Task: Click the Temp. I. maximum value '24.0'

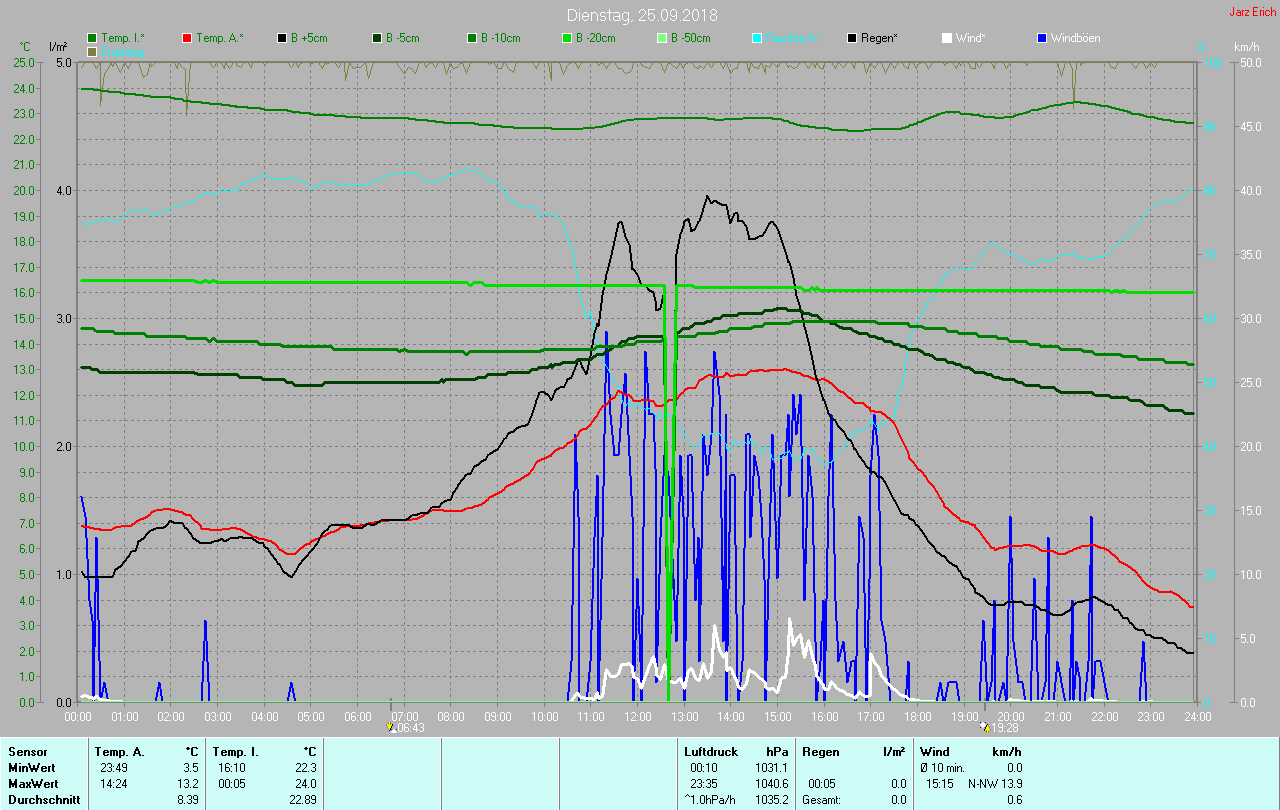Action: tap(304, 783)
